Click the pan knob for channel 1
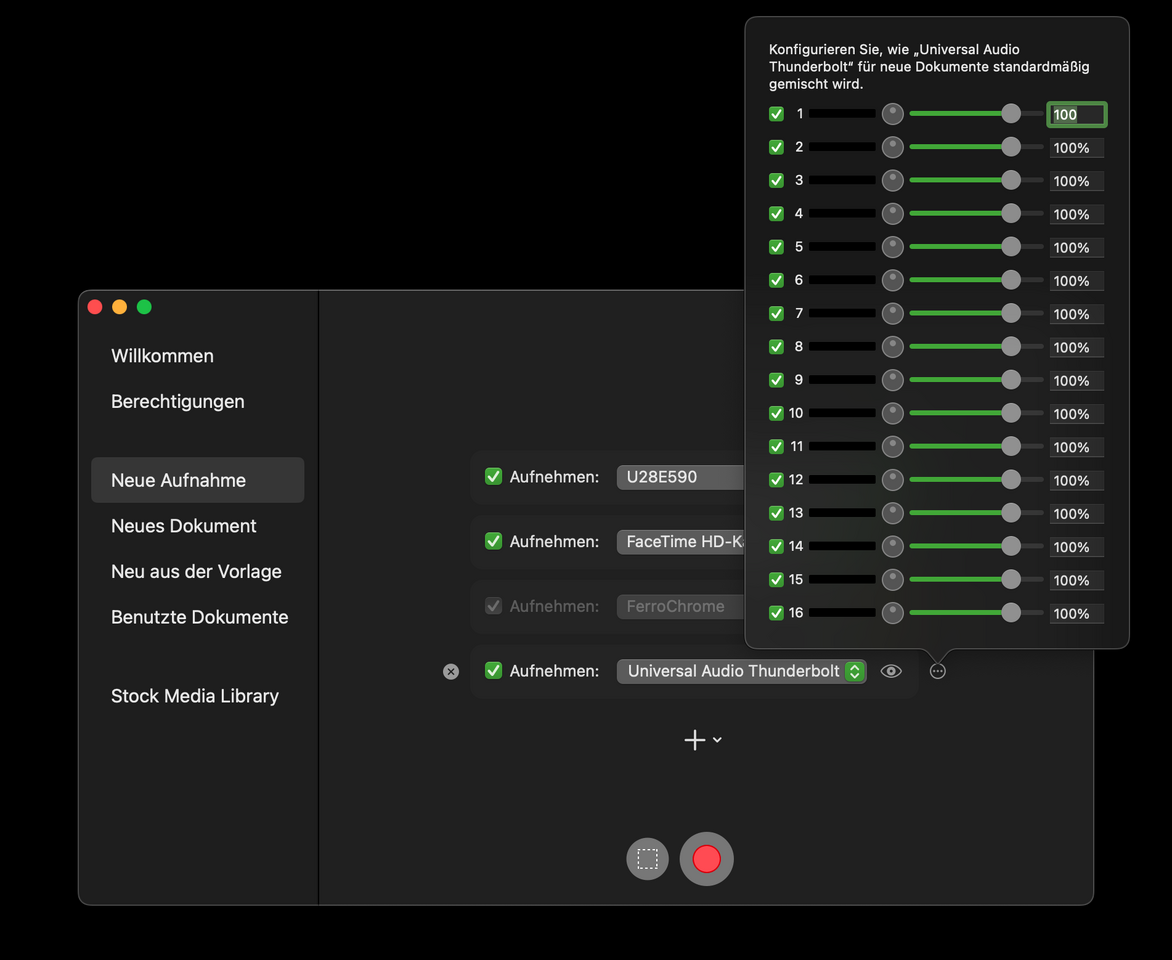The height and width of the screenshot is (960, 1172). click(x=892, y=114)
